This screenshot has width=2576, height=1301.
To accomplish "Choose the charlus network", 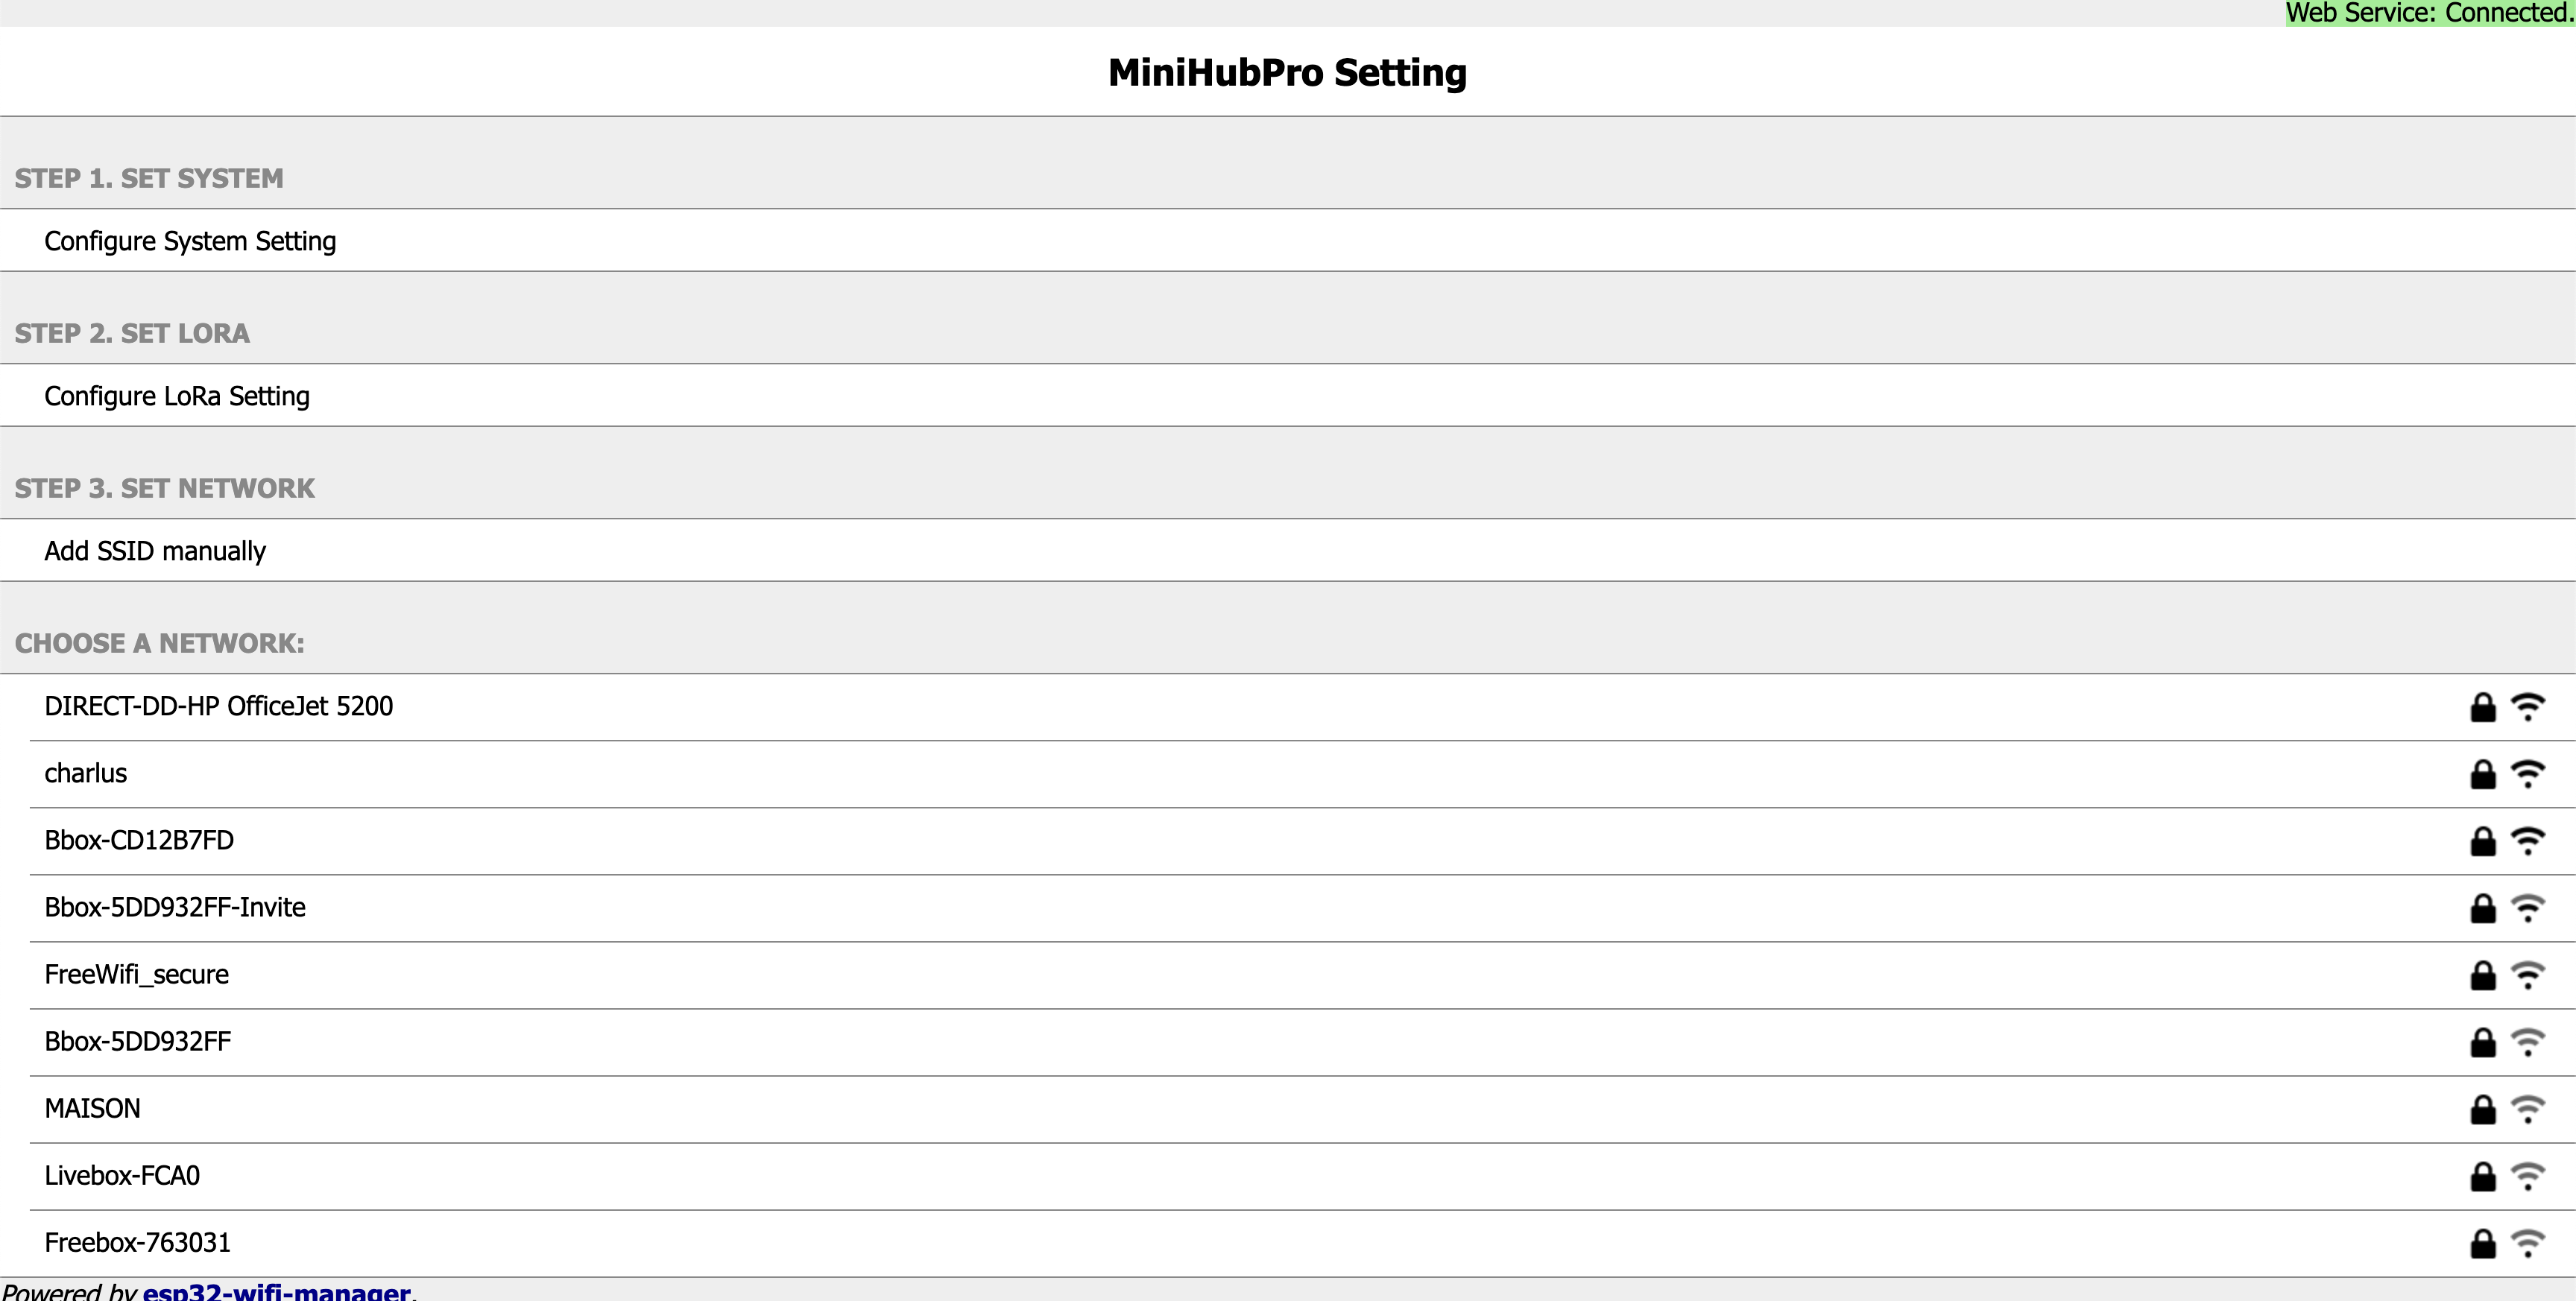I will [x=86, y=773].
